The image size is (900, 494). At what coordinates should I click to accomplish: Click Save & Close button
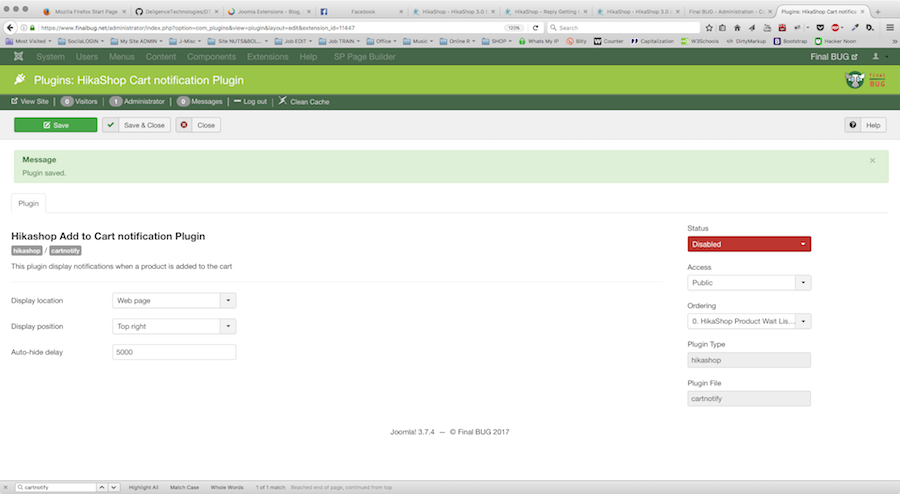pos(137,125)
